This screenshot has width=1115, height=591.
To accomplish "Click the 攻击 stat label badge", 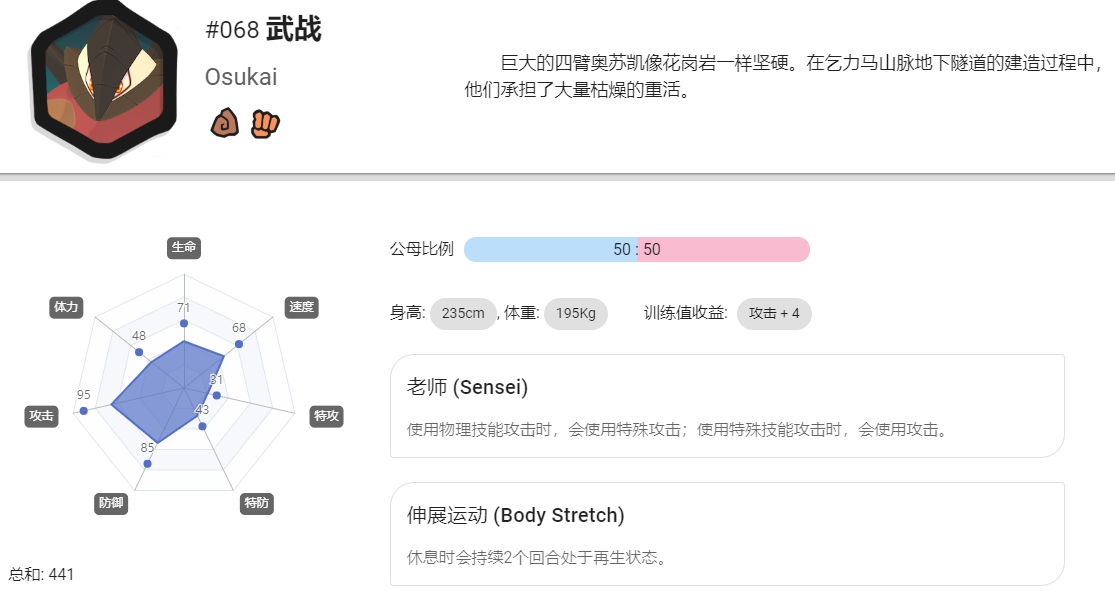I will (41, 416).
